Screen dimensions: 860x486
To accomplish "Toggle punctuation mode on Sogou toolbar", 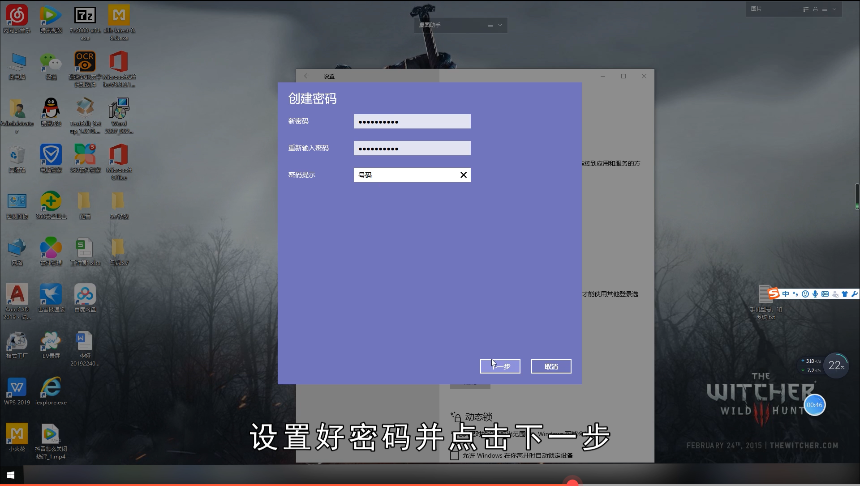I will [795, 294].
